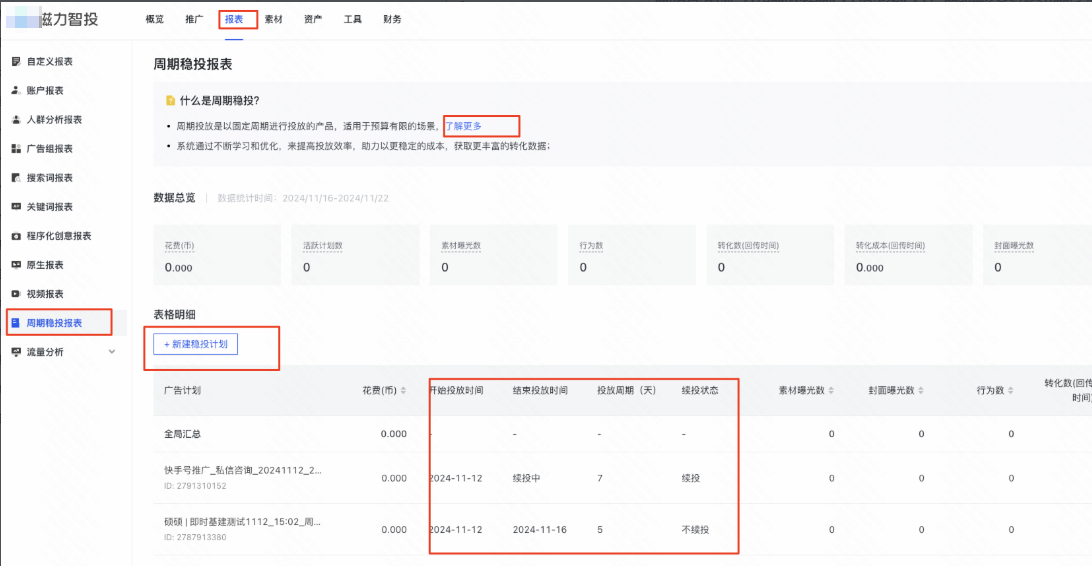Click the 不续投 status cell

pos(695,530)
